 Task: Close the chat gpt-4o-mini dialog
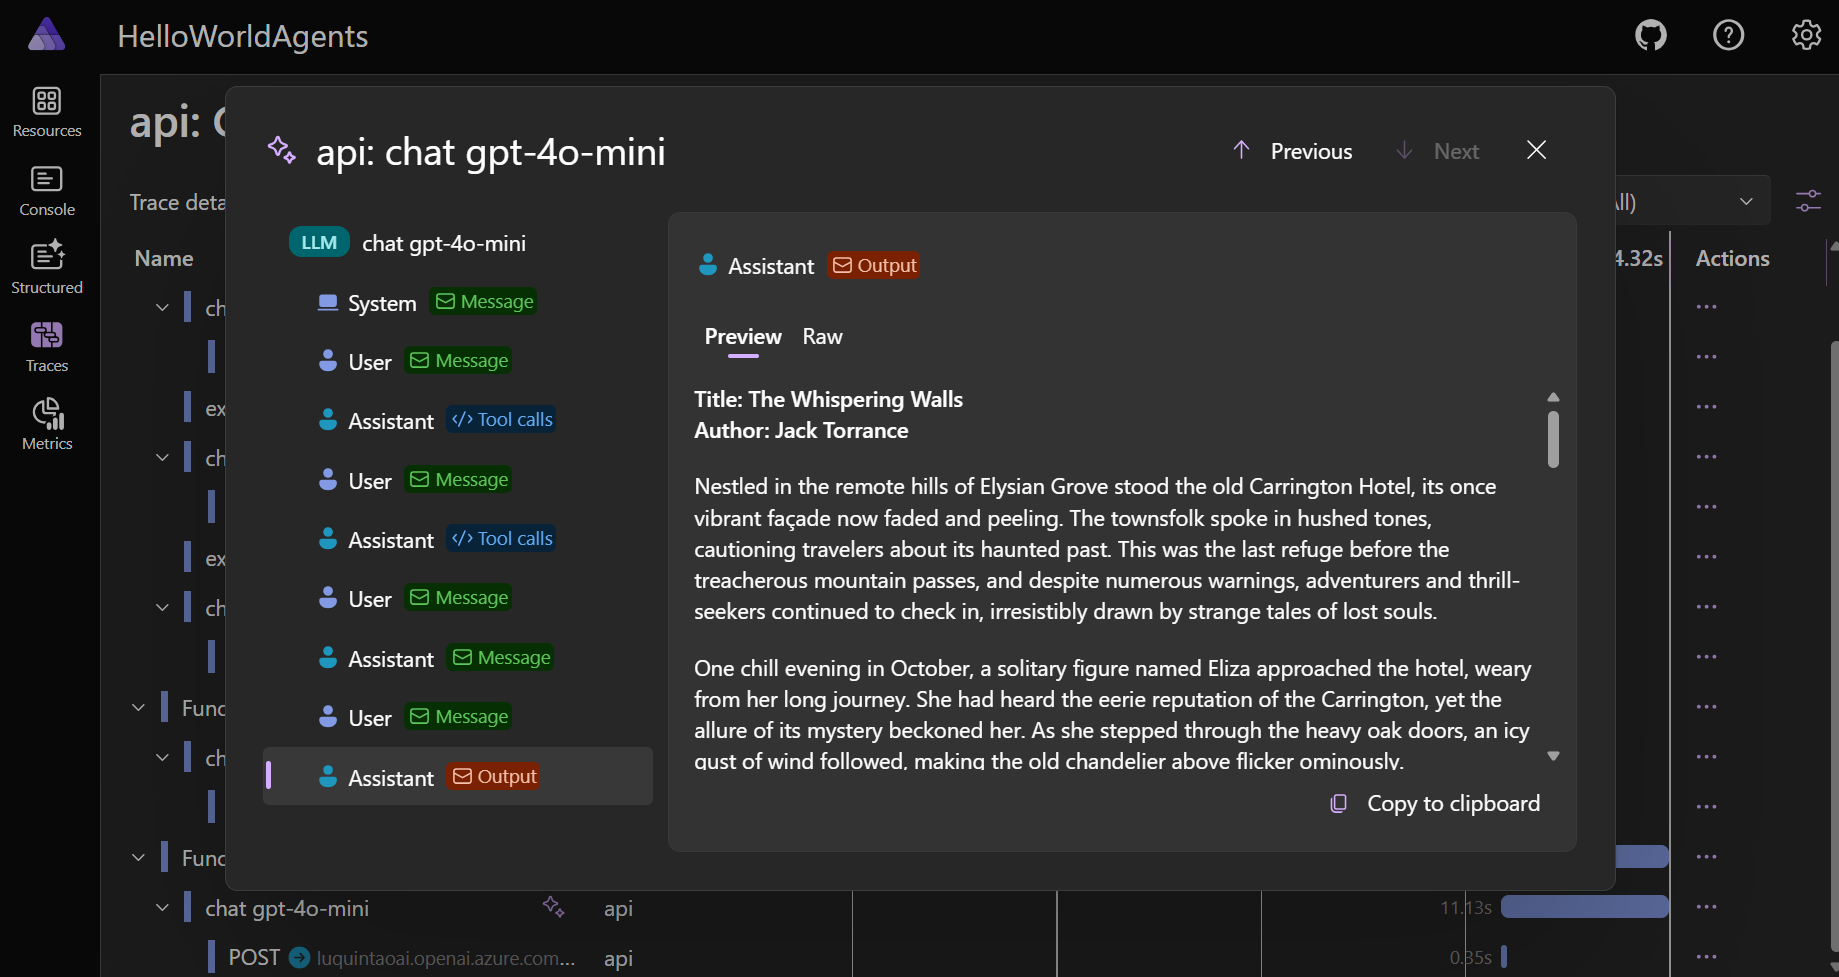pos(1536,150)
